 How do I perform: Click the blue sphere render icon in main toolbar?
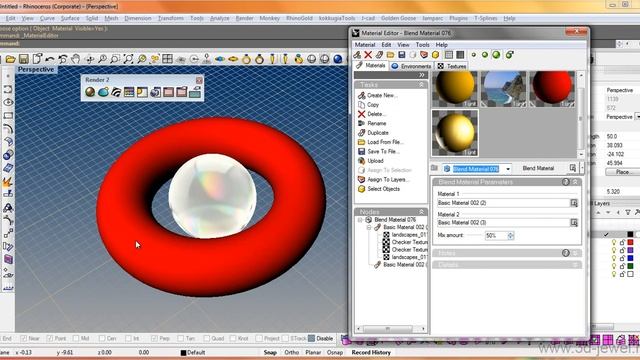click(x=338, y=59)
